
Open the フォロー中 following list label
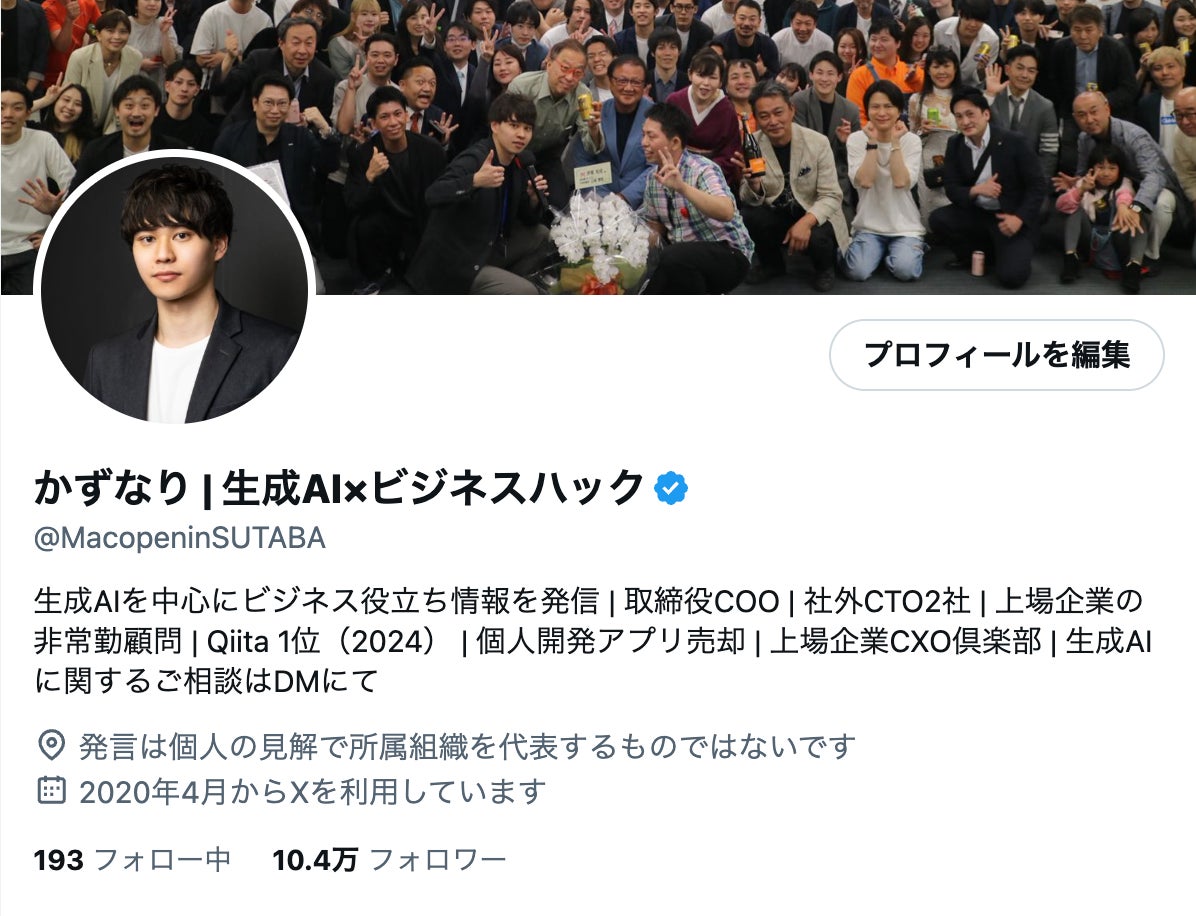coord(162,860)
